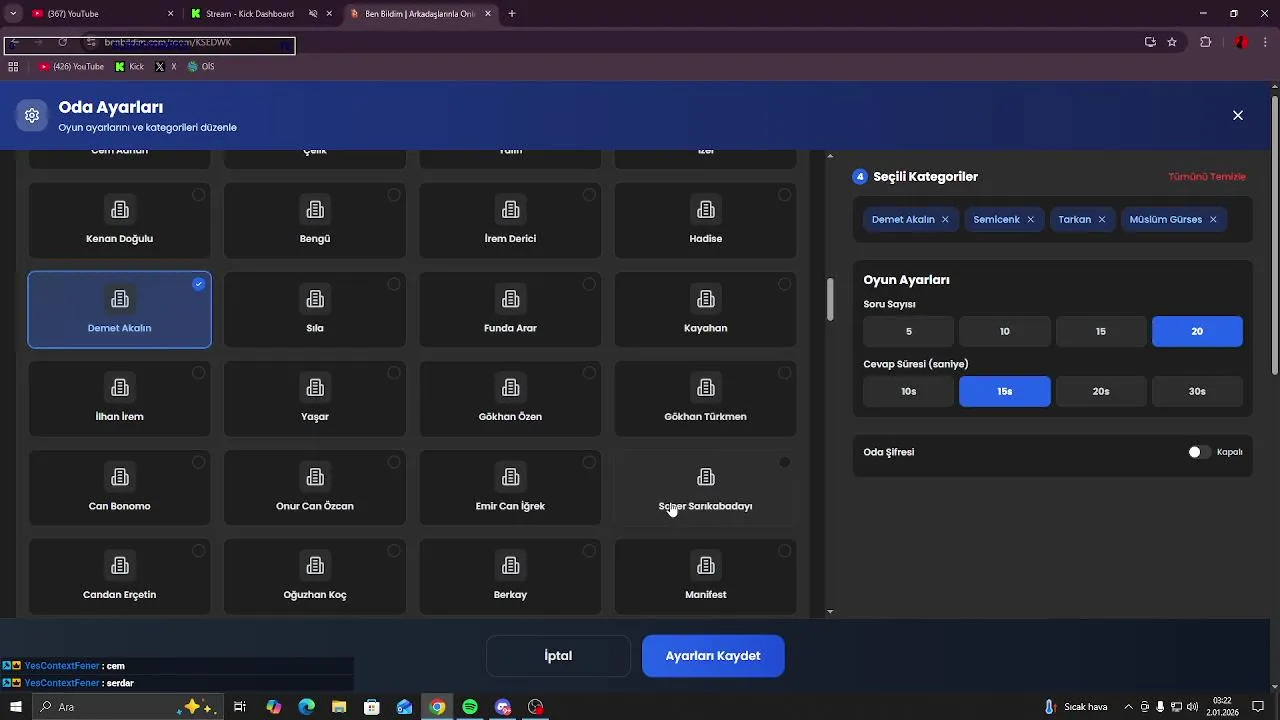Set question count to 5
Viewport: 1280px width, 720px height.
click(909, 331)
